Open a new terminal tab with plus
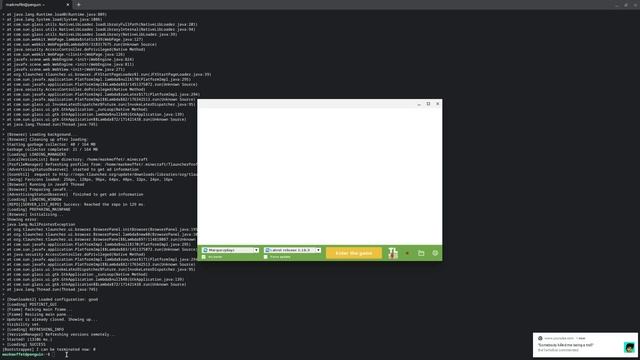This screenshot has width=640, height=360. [x=78, y=4]
